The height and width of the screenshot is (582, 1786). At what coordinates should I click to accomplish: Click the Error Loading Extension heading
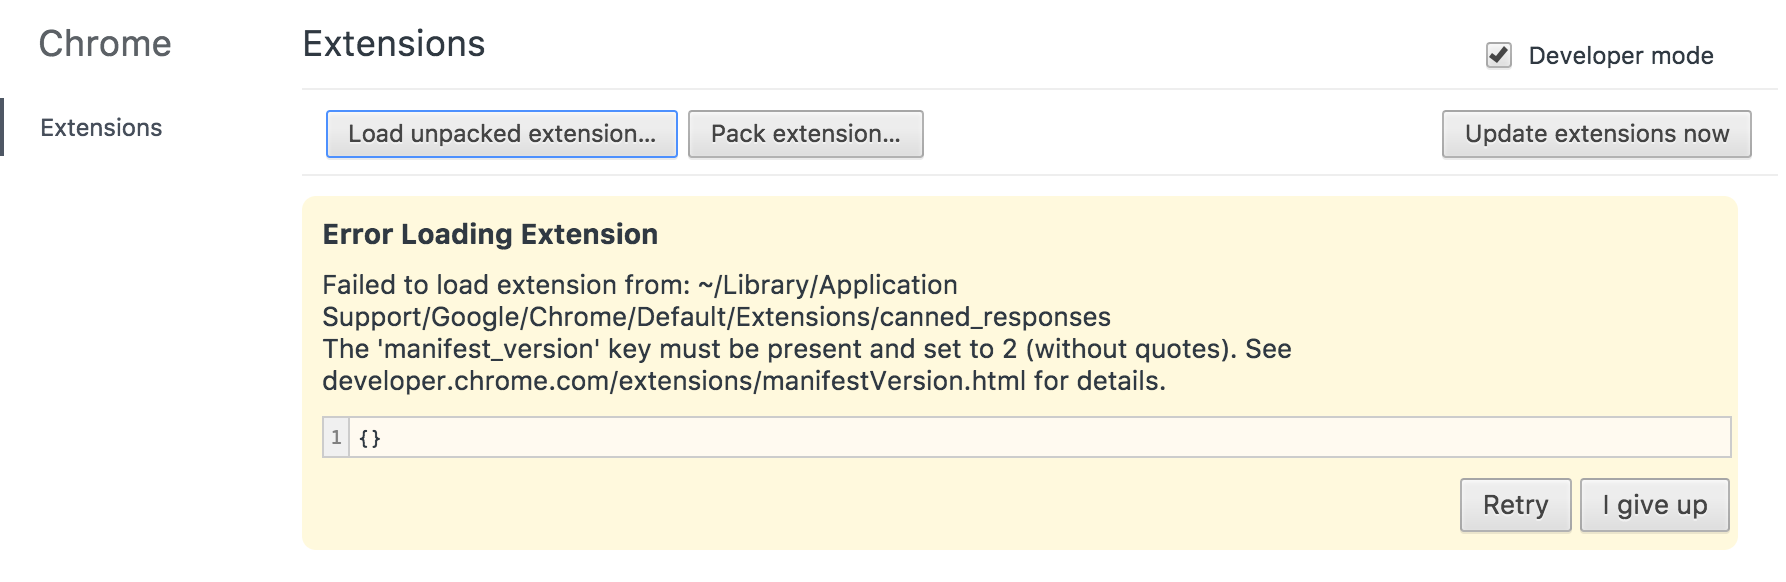point(490,234)
